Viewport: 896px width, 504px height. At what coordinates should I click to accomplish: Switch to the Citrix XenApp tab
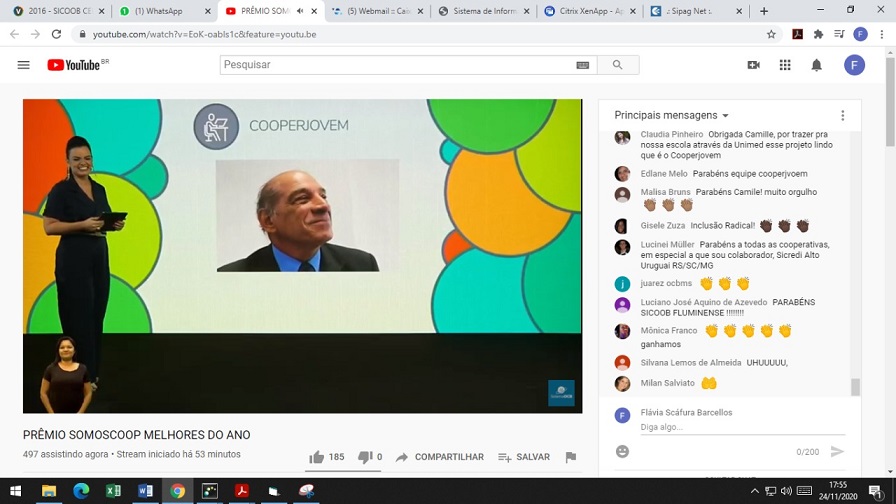pos(586,11)
